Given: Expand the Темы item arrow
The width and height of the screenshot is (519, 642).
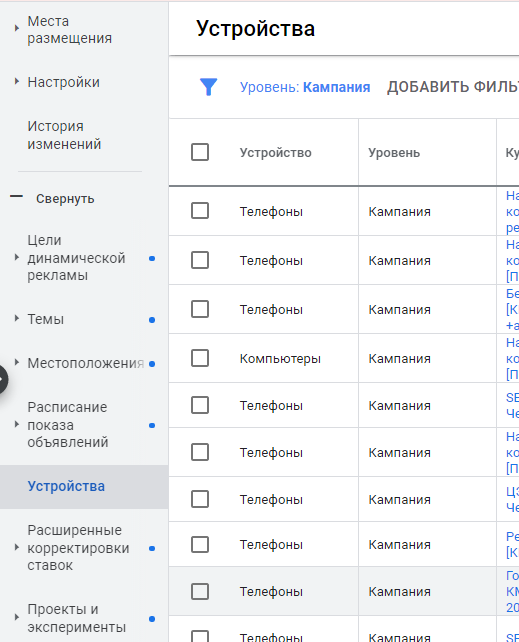Looking at the screenshot, I should pyautogui.click(x=16, y=318).
